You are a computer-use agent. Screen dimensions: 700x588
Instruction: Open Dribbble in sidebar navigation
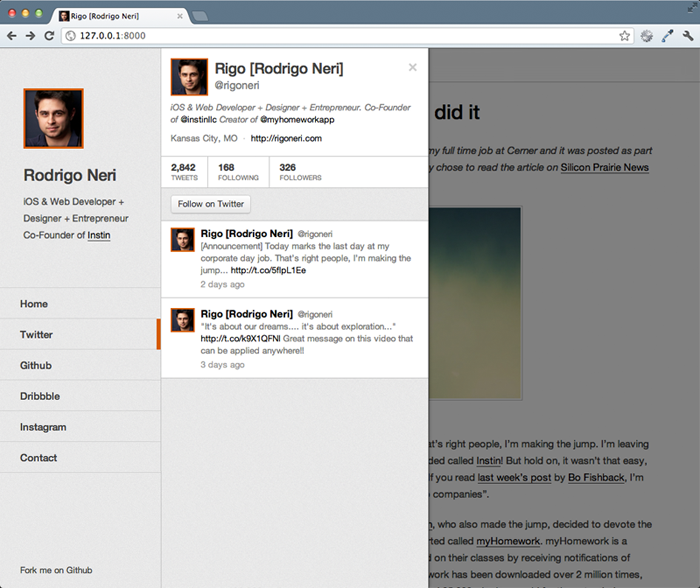(x=80, y=396)
